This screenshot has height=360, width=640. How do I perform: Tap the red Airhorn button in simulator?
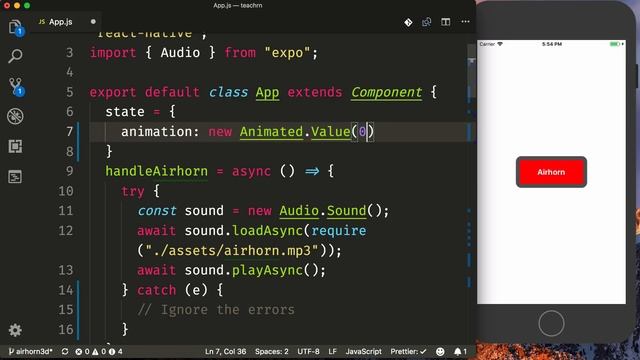[551, 172]
